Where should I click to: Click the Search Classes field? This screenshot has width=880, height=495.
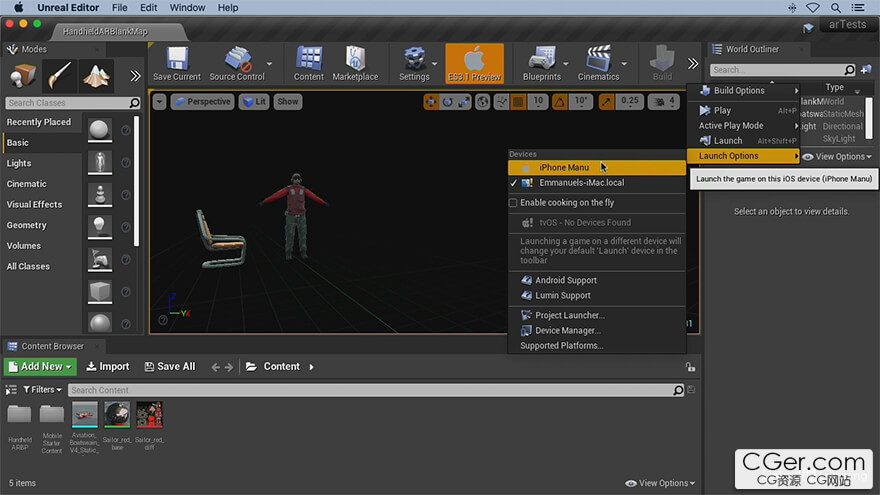coord(72,103)
